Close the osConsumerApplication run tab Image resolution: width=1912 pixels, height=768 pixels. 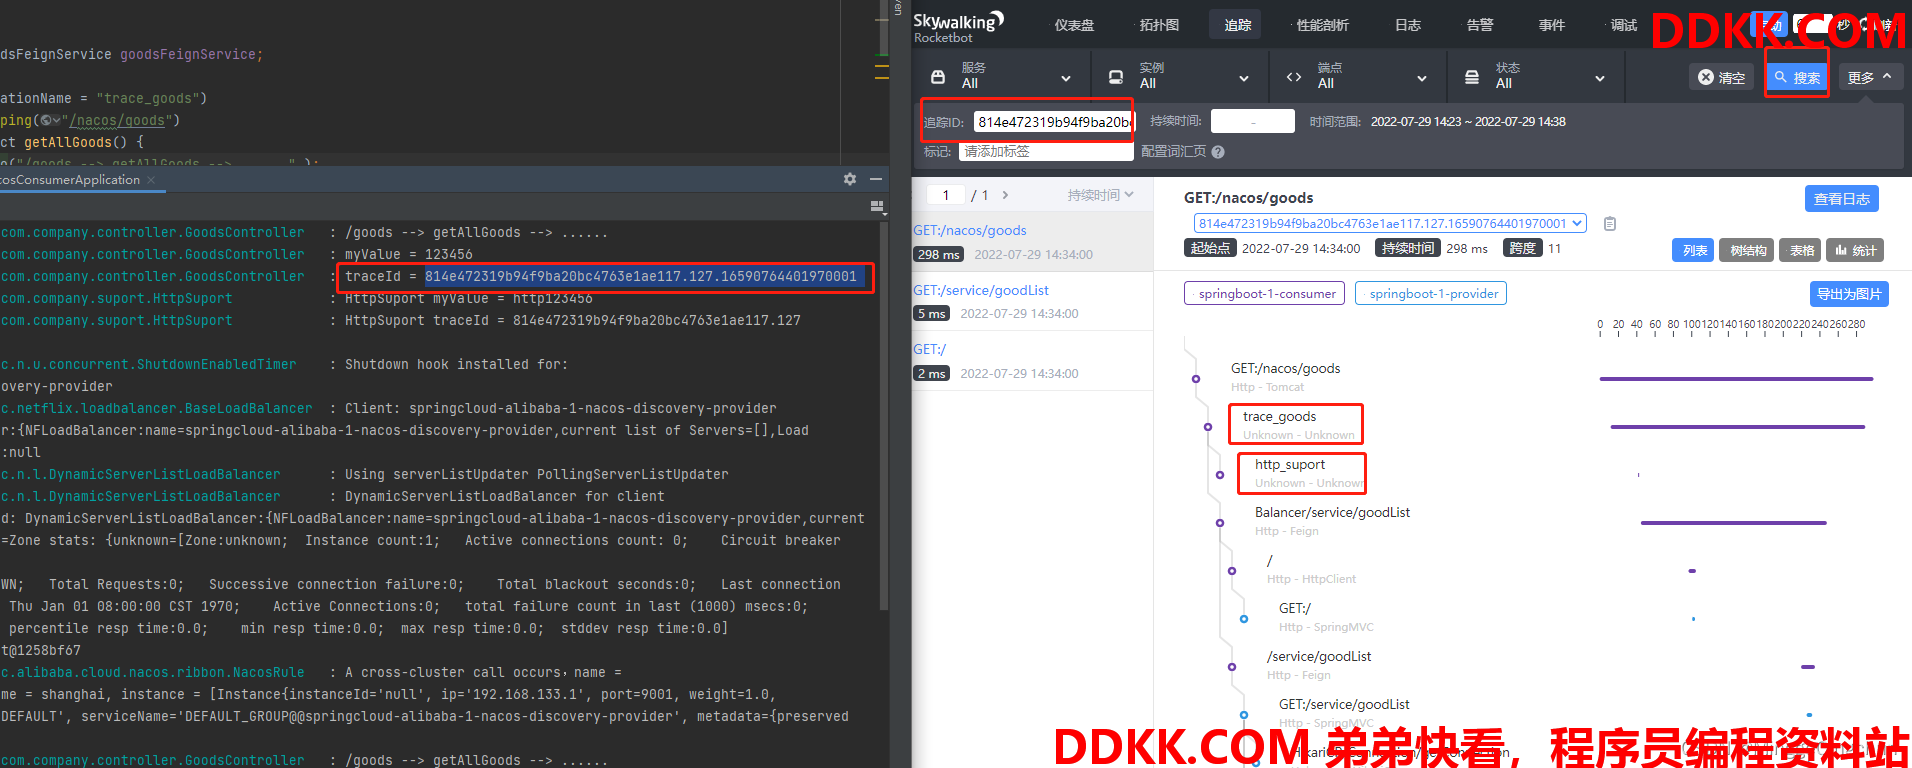[x=151, y=180]
